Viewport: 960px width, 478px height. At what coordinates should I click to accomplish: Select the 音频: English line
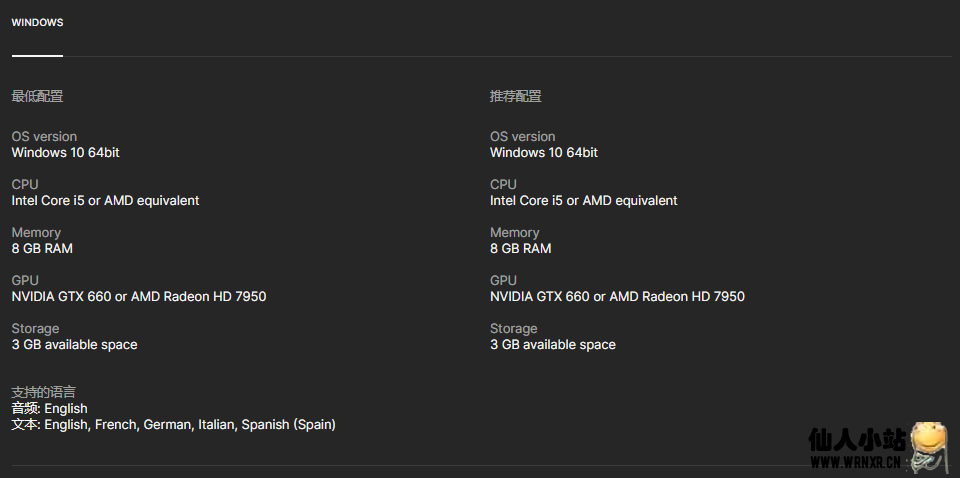50,408
